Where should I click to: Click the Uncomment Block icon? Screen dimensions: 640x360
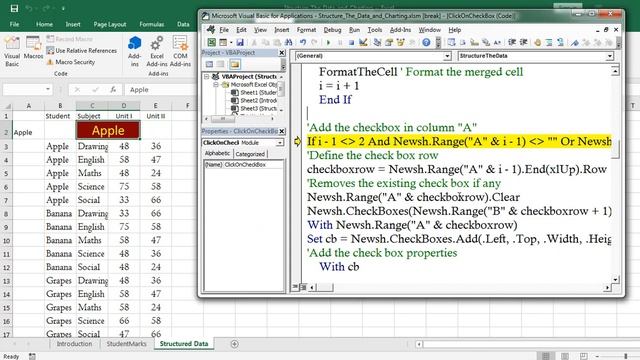click(x=560, y=42)
